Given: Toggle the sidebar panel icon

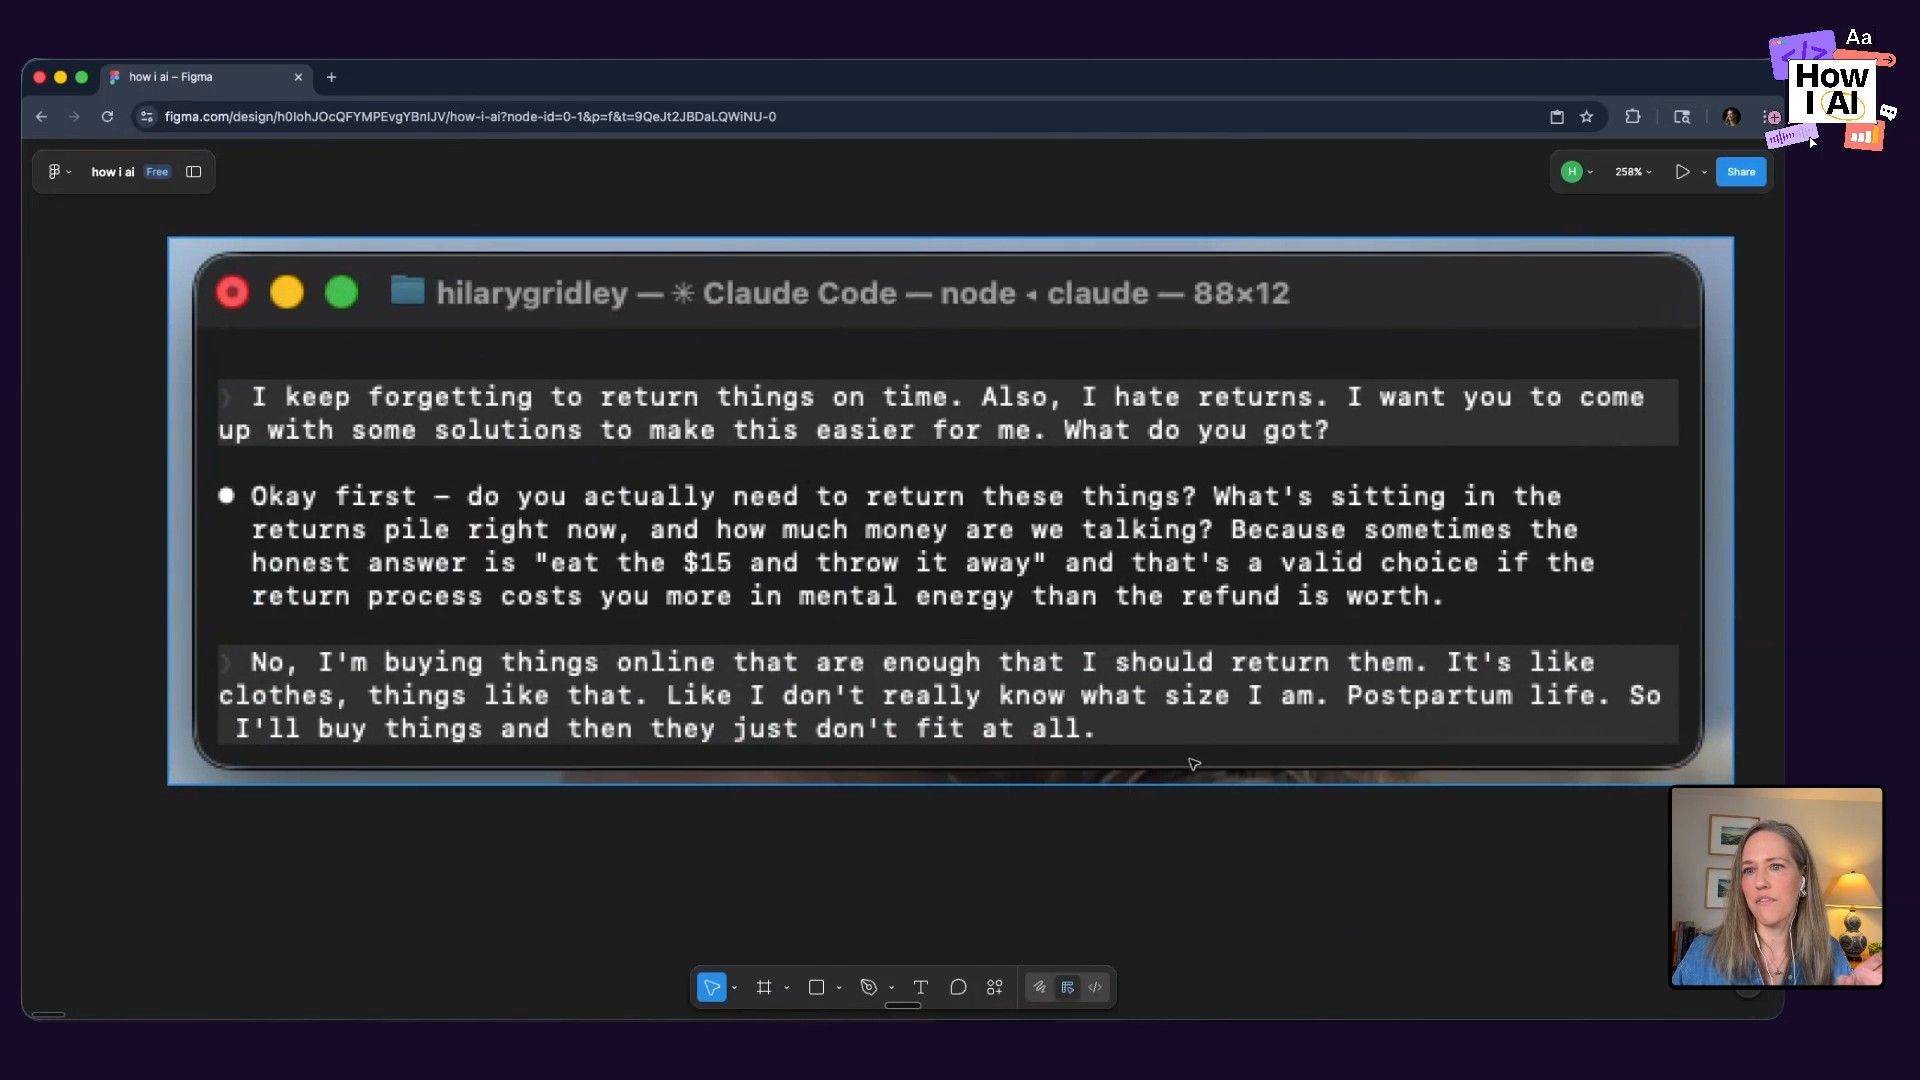Looking at the screenshot, I should tap(194, 172).
